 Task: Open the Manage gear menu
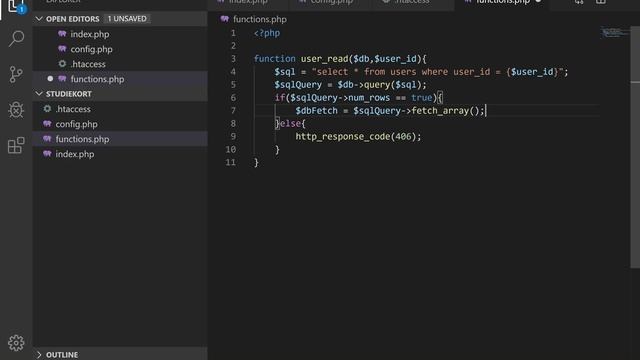point(16,343)
